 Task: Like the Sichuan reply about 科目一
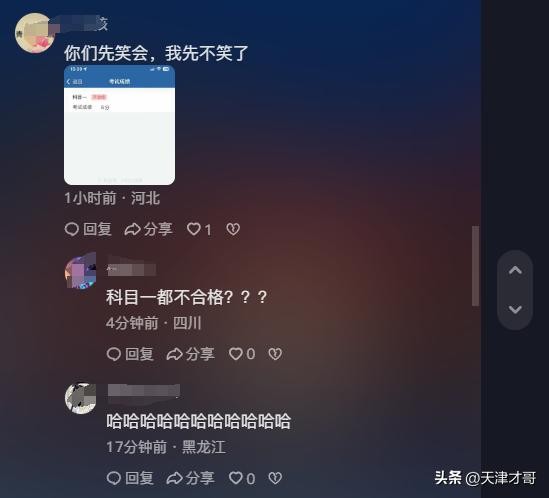[x=242, y=354]
